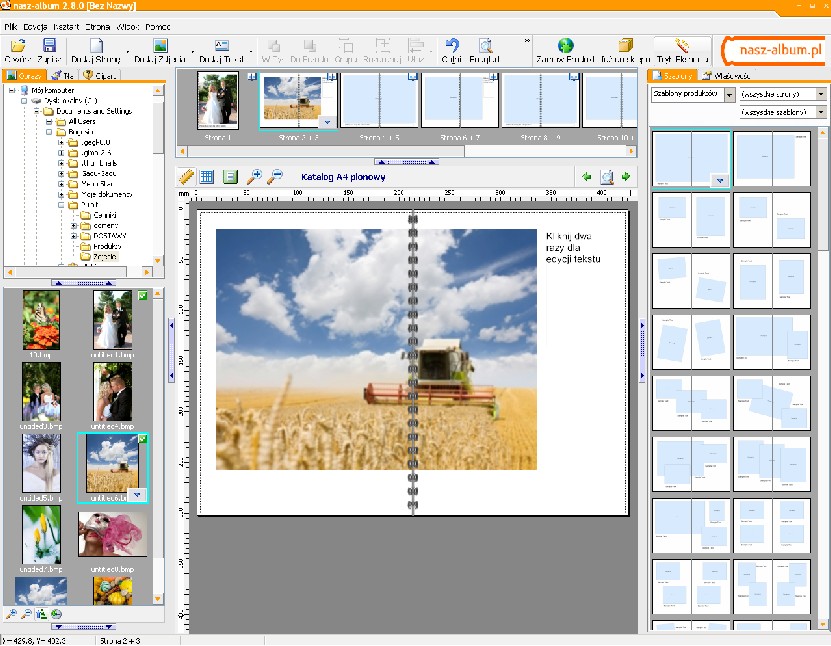The image size is (831, 646).
Task: Select the Produkty folder in the tree
Action: [107, 246]
